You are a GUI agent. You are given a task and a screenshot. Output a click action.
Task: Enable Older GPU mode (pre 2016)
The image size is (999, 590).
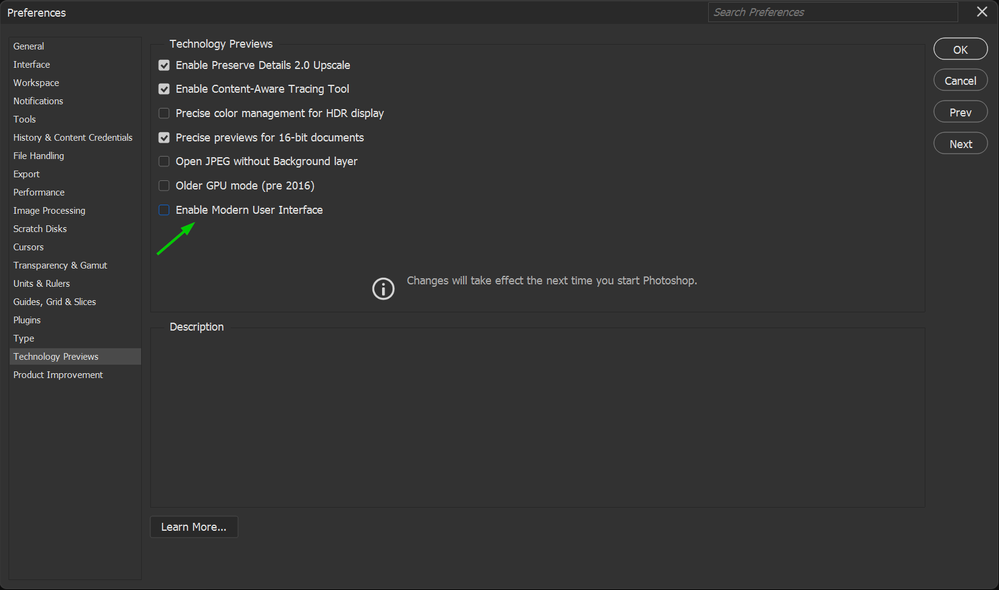[x=164, y=185]
